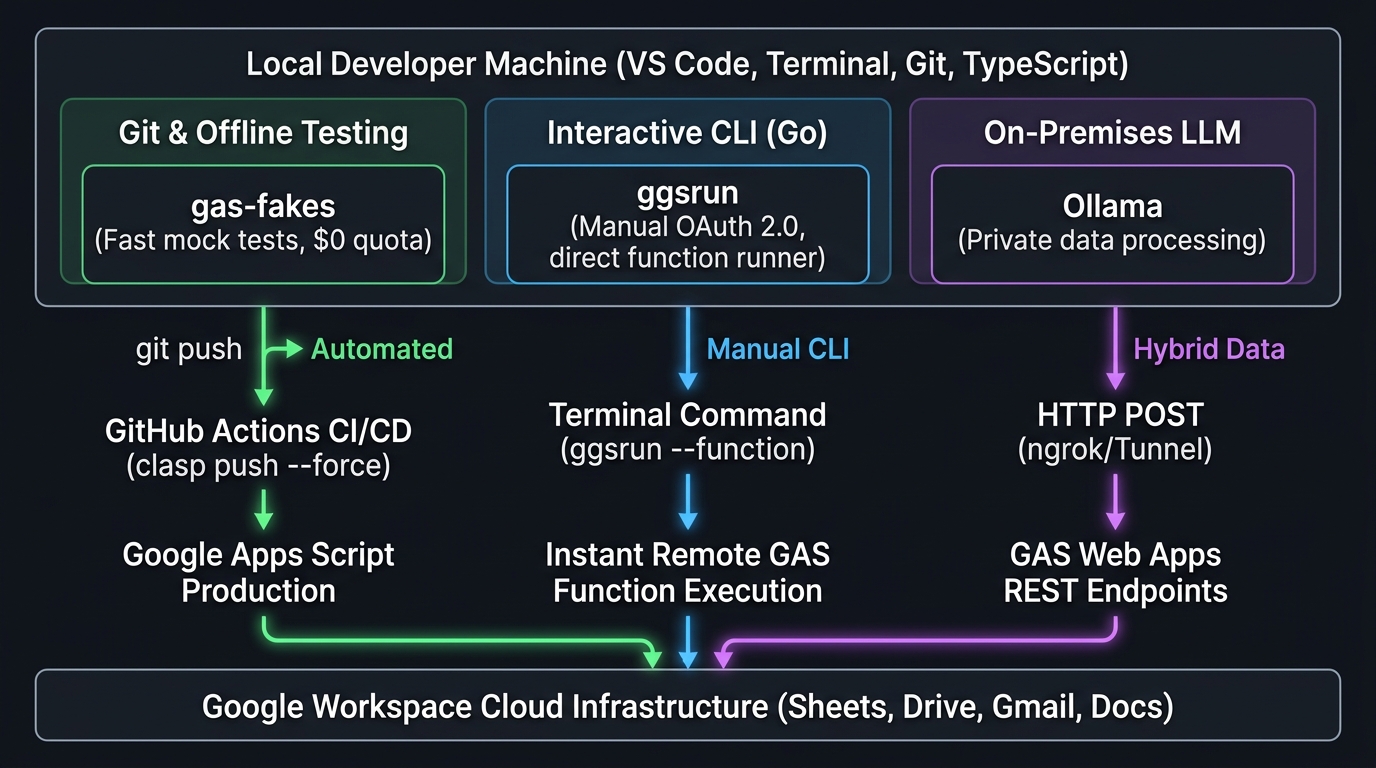Screen dimensions: 1376x768
Task: Select the GitHub Actions CI/CD text
Action: click(258, 431)
